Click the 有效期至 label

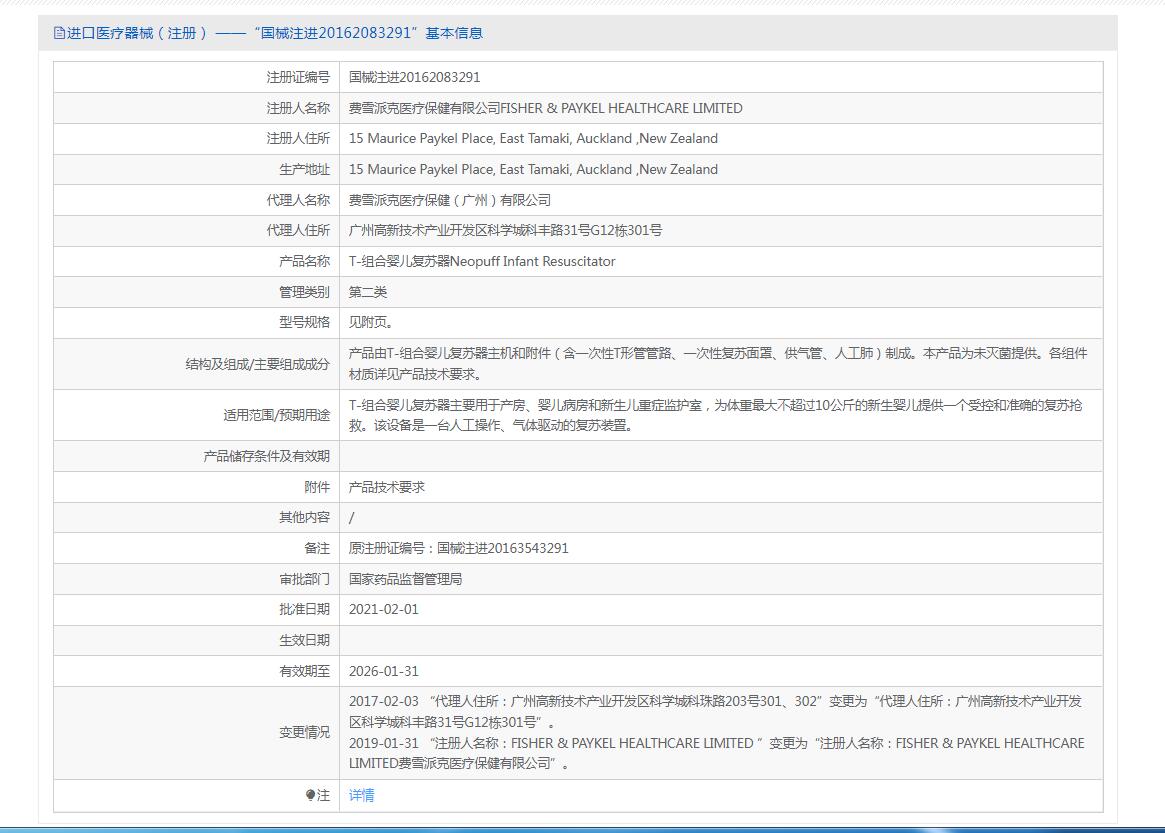304,671
